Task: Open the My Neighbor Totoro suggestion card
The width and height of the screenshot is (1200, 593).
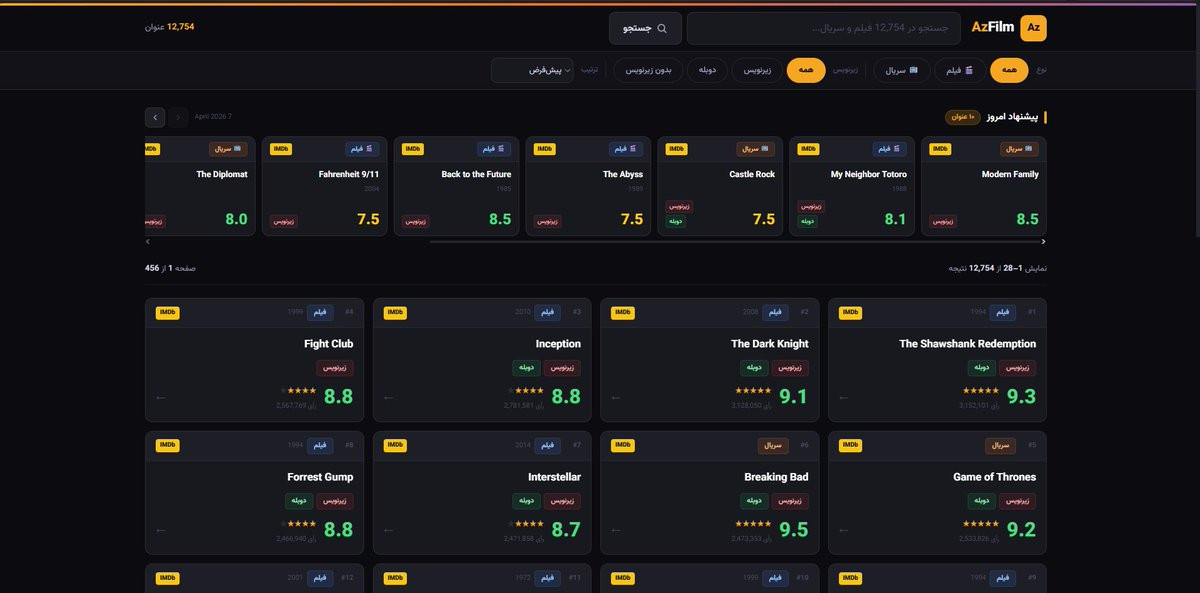Action: click(852, 186)
